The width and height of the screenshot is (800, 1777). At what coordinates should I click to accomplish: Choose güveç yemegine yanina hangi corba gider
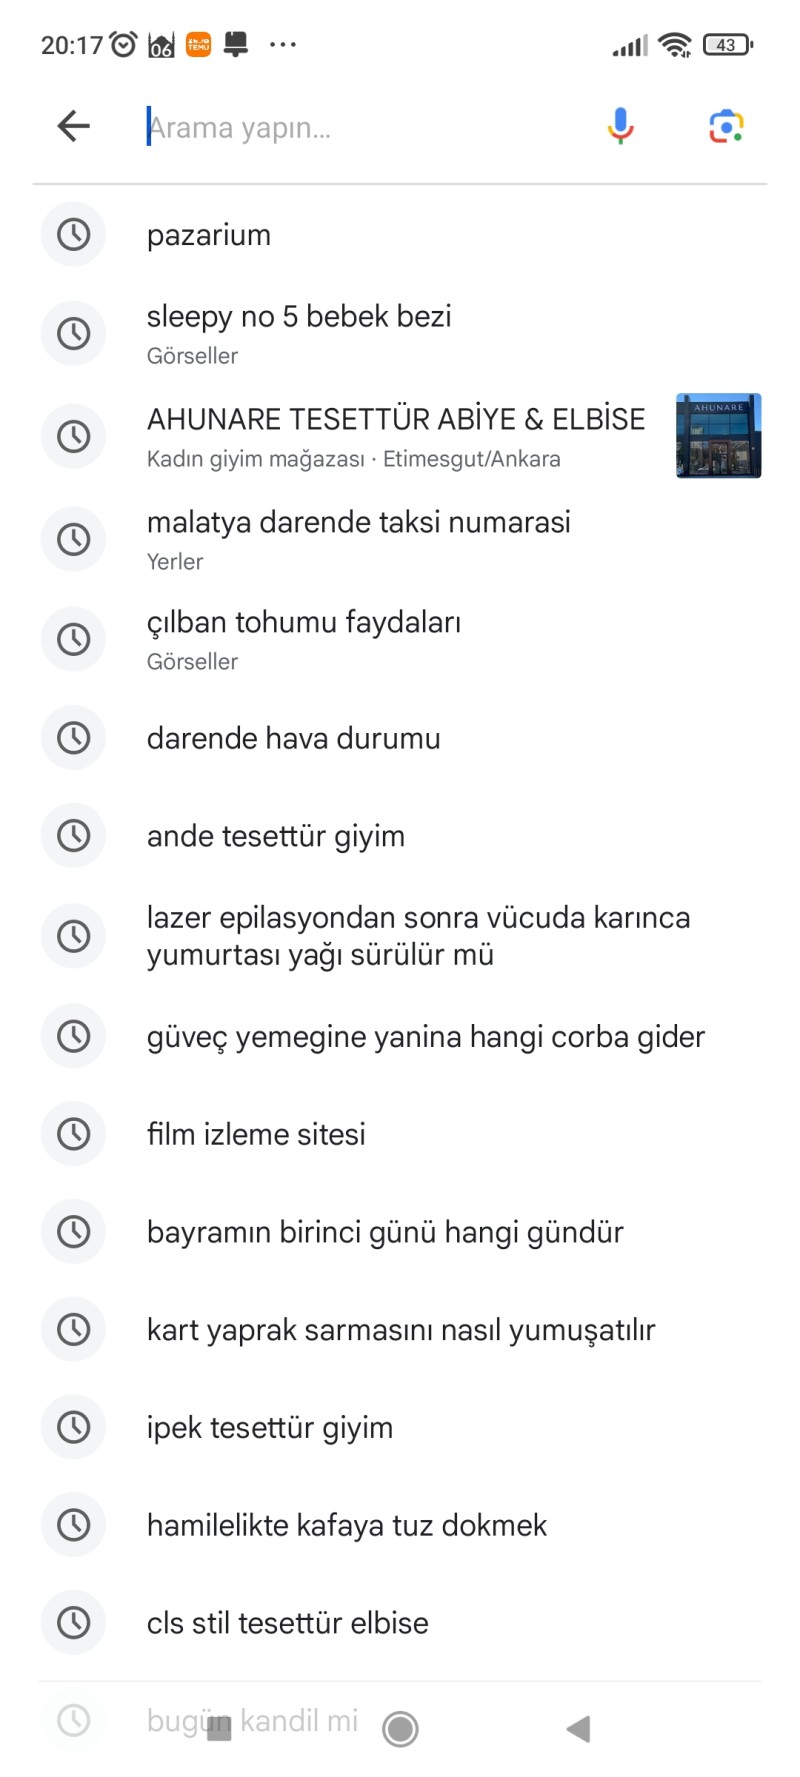(400, 1036)
